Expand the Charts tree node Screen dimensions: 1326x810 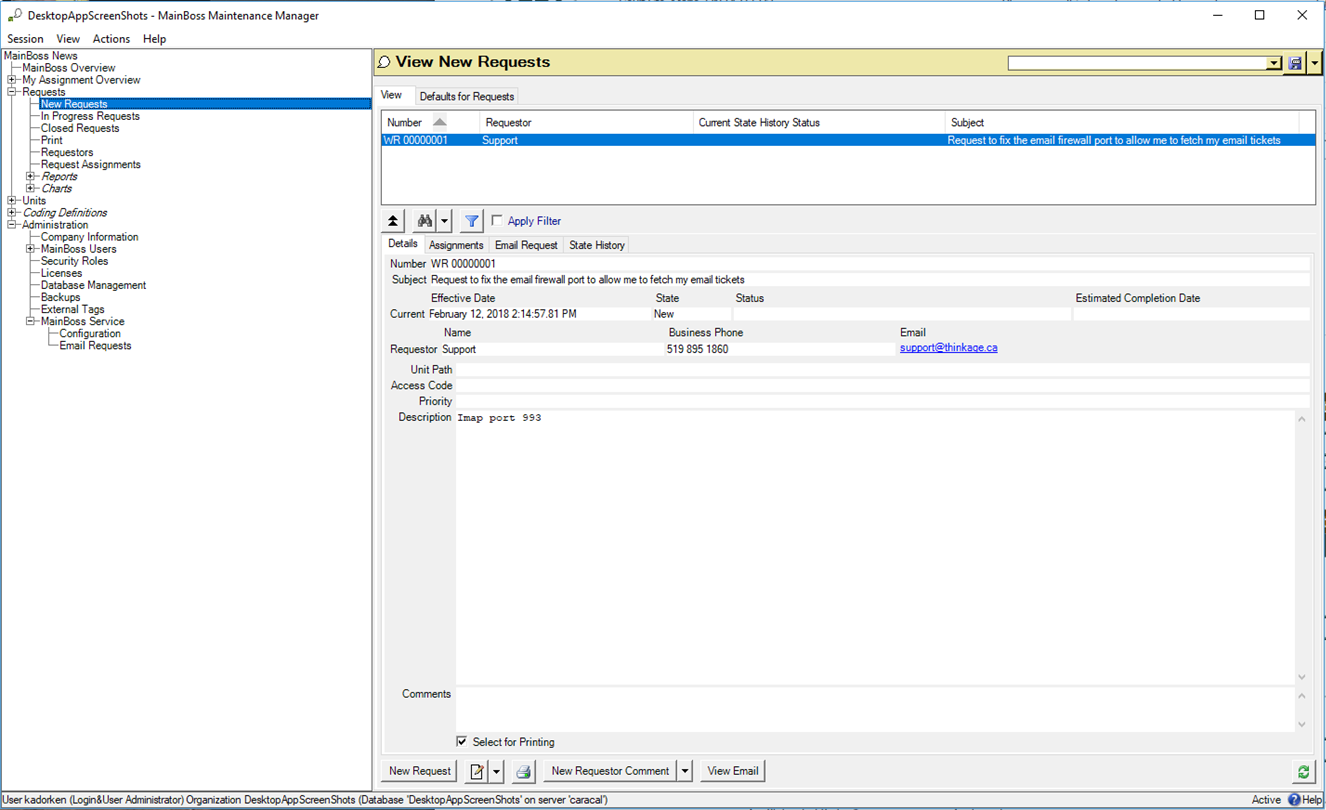click(31, 189)
